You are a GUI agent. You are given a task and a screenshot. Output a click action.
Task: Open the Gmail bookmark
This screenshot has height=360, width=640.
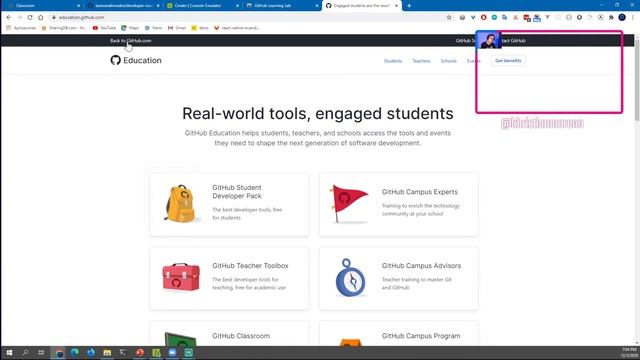click(177, 28)
